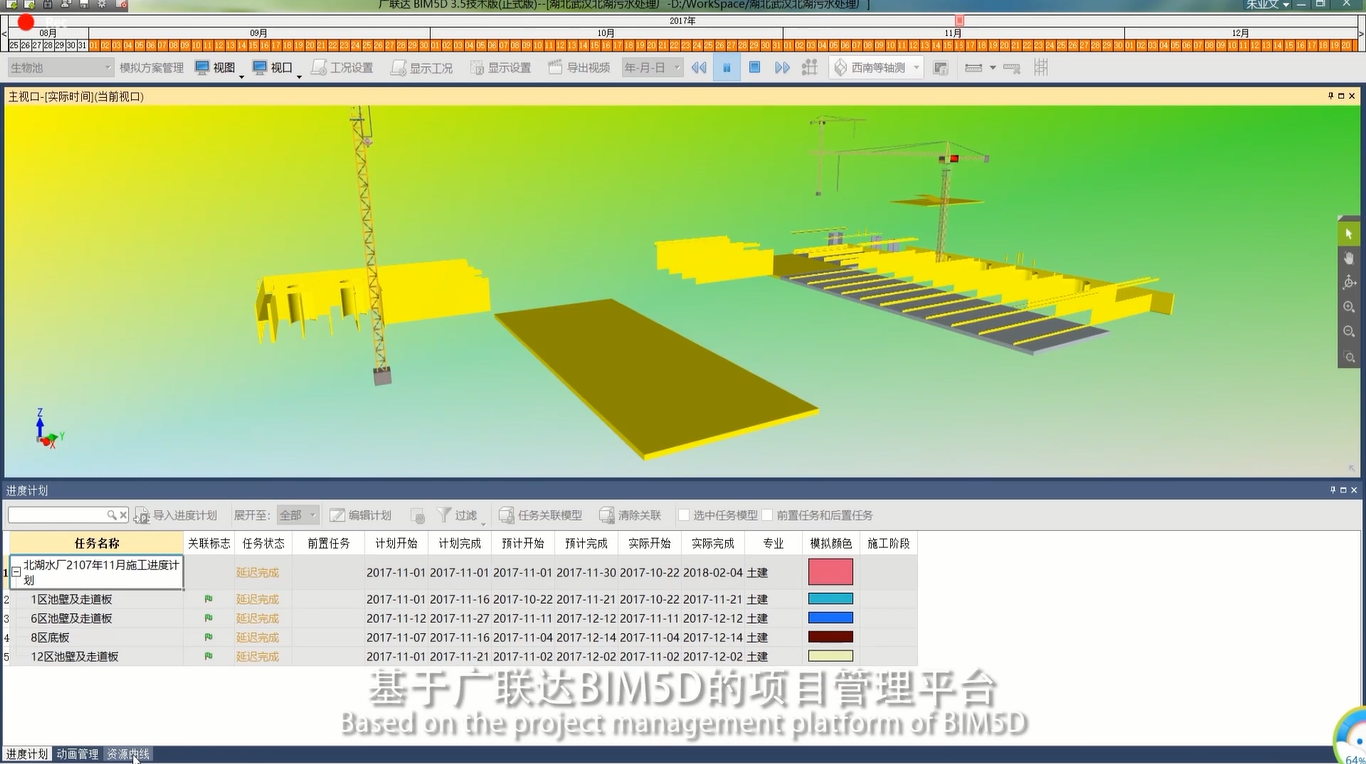Expand the 视口 dropdown arrow
Screen dimensions: 1366x764
tap(298, 75)
